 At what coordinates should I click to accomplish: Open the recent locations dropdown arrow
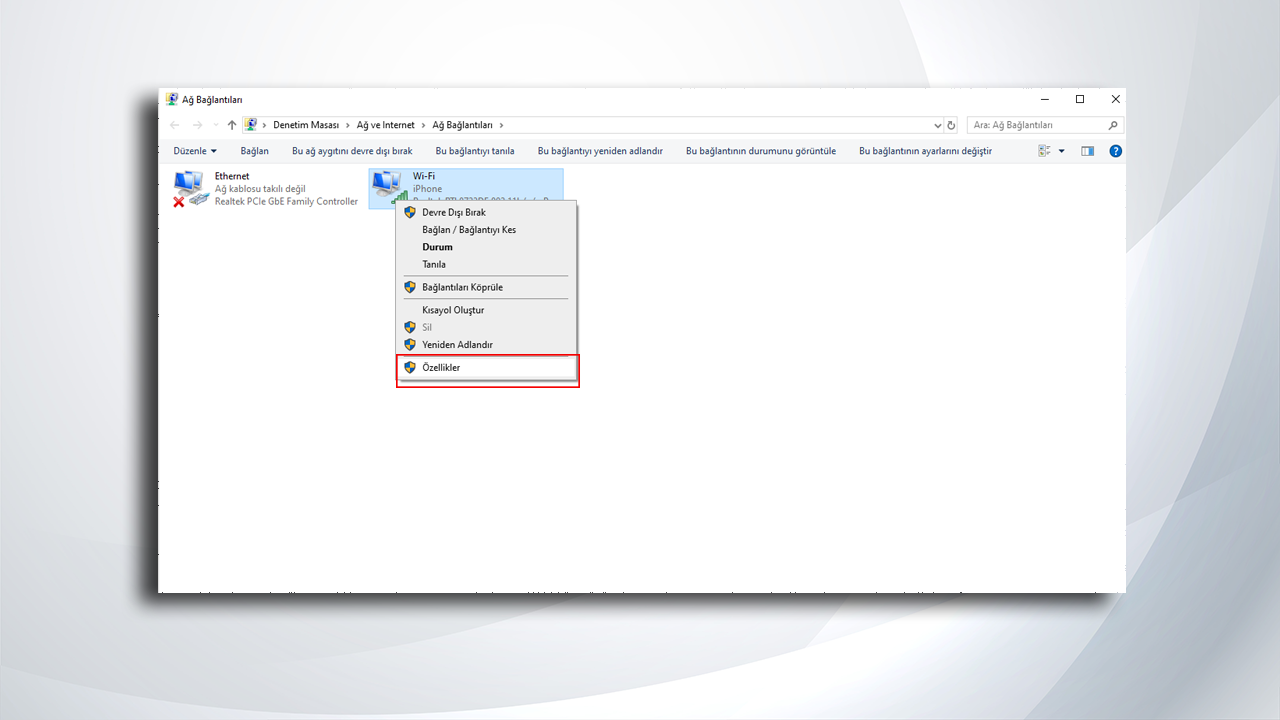[x=215, y=125]
